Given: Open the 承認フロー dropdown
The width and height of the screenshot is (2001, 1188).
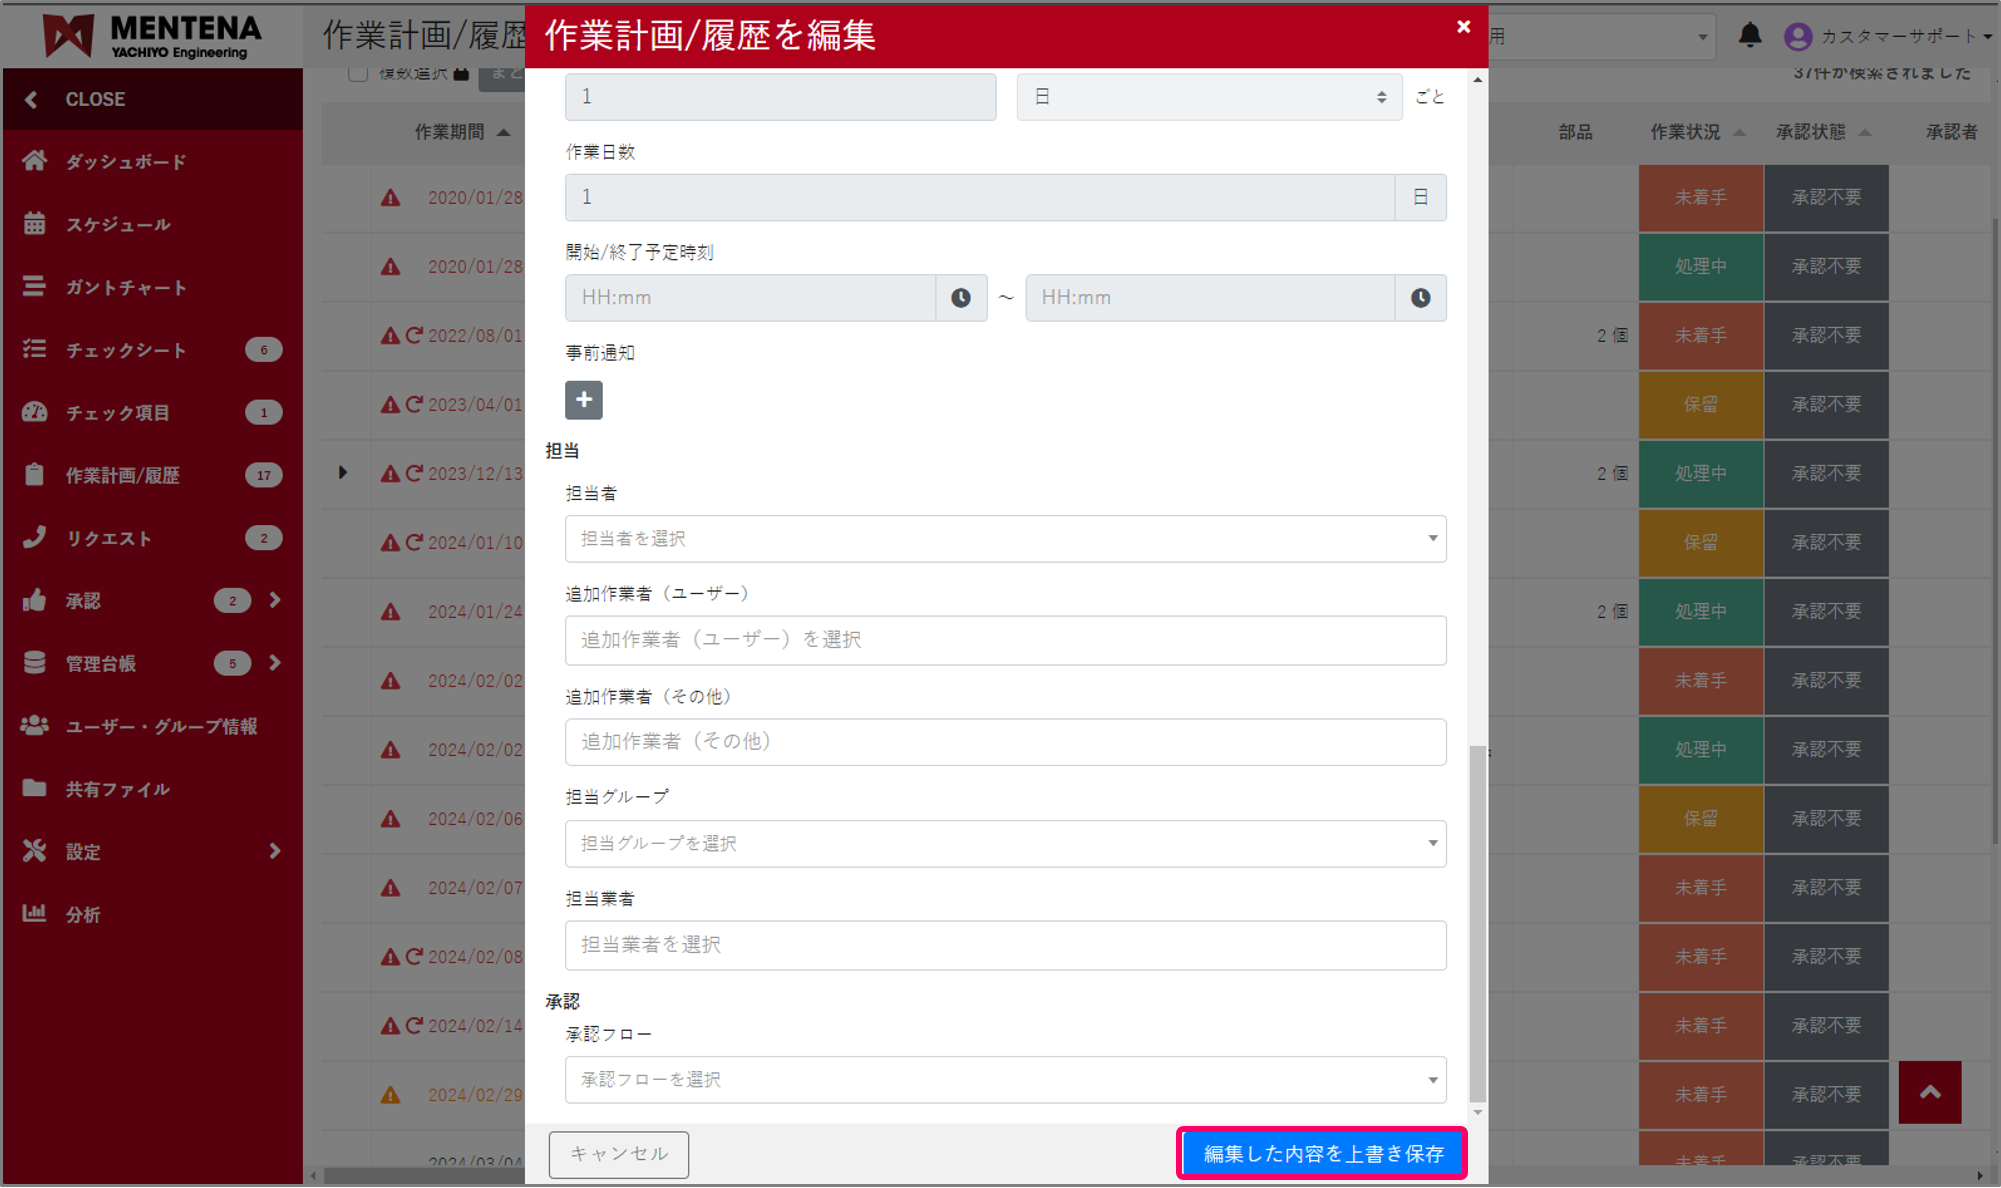Looking at the screenshot, I should point(1005,1080).
